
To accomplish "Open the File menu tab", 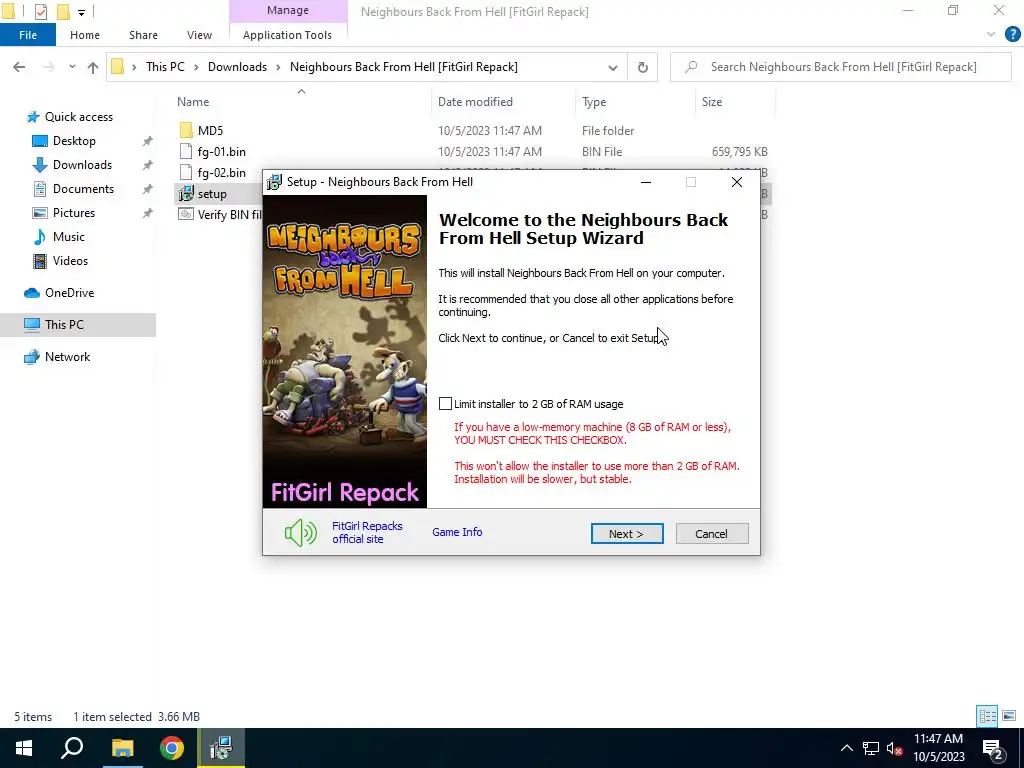I will pyautogui.click(x=28, y=35).
